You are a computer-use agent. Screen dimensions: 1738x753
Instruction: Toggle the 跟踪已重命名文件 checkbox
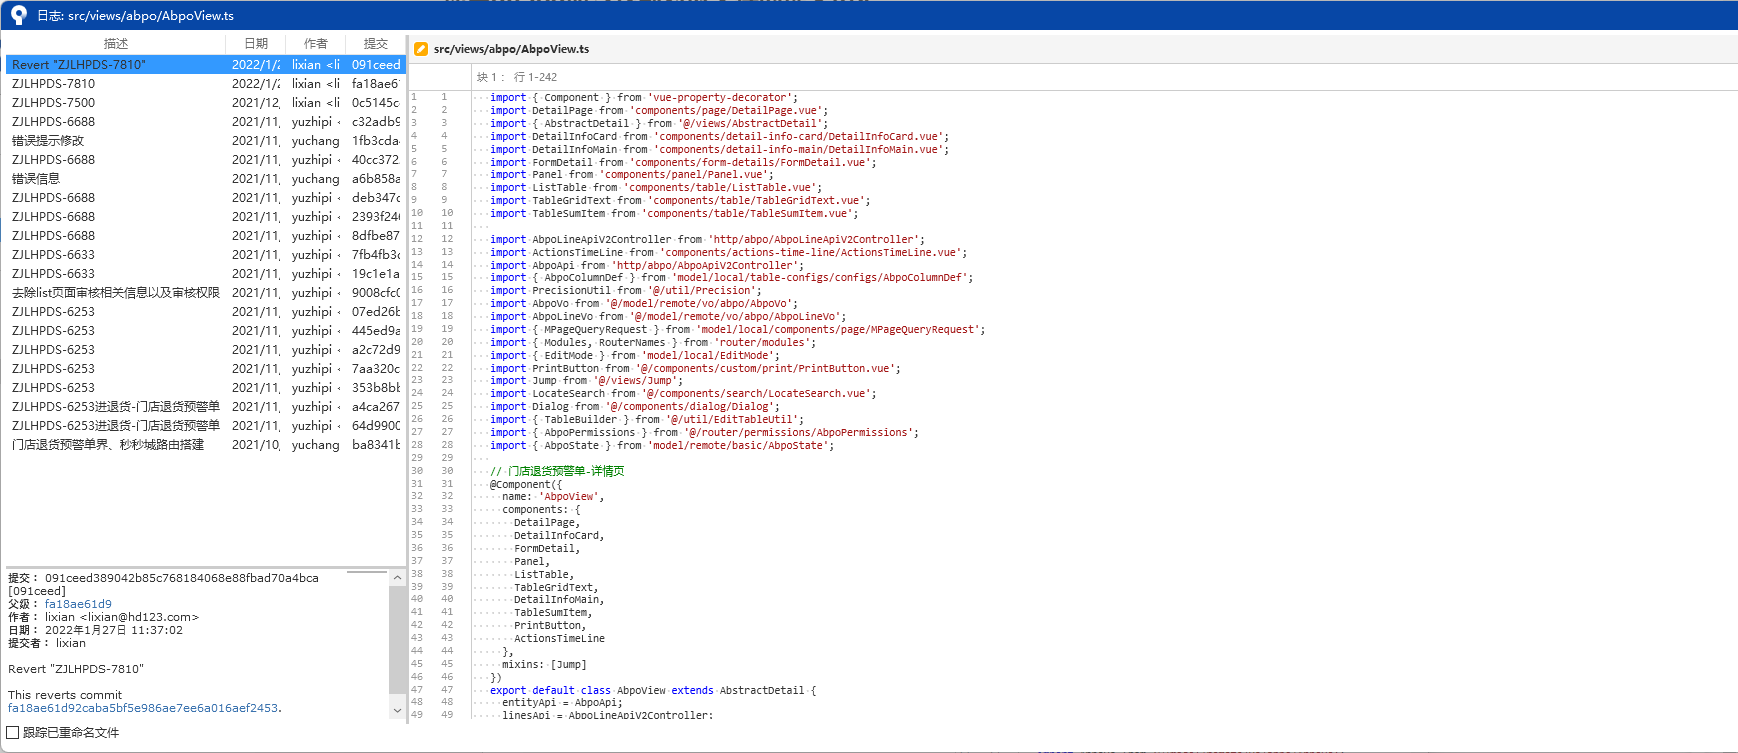[13, 733]
